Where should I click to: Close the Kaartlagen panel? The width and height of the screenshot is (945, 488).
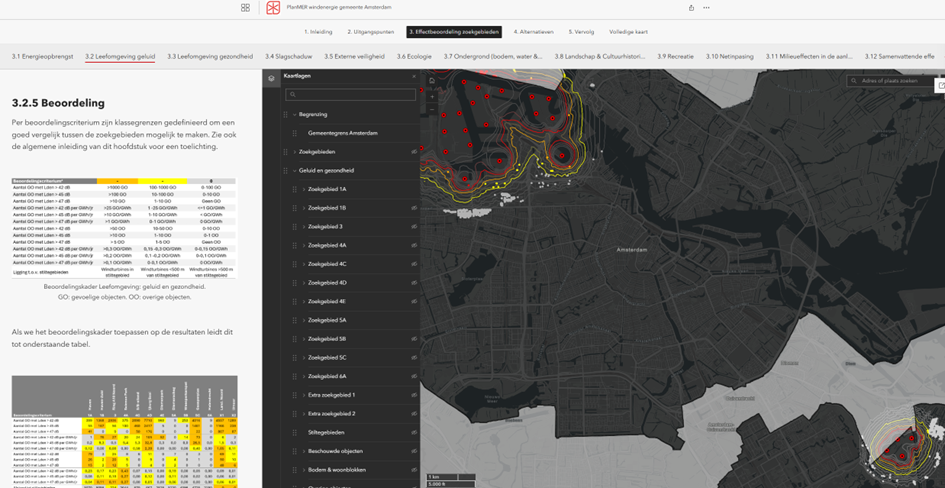tap(413, 76)
